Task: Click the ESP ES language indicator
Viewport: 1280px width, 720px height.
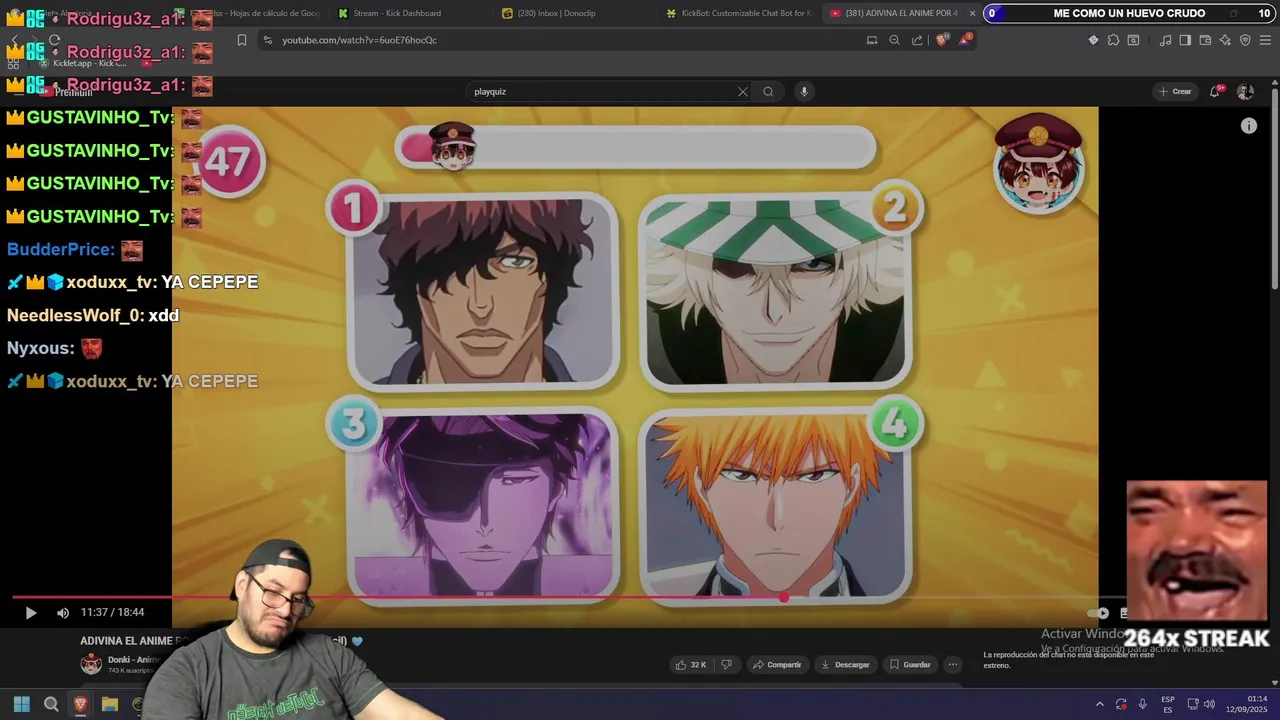Action: click(x=1168, y=704)
